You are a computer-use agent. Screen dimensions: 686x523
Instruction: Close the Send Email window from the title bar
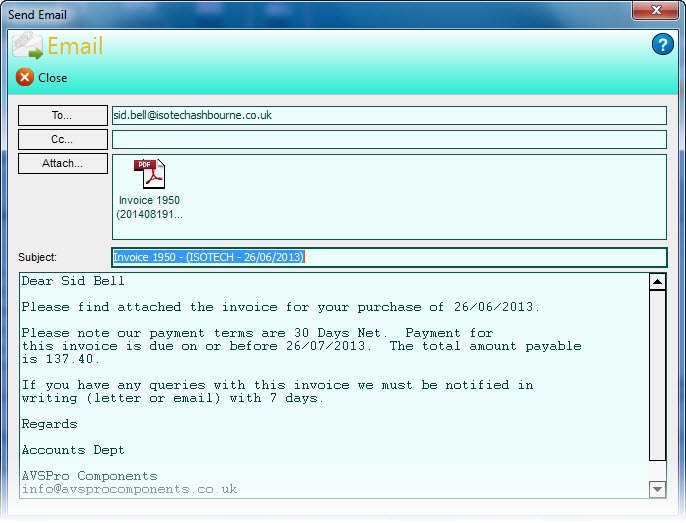click(x=654, y=10)
